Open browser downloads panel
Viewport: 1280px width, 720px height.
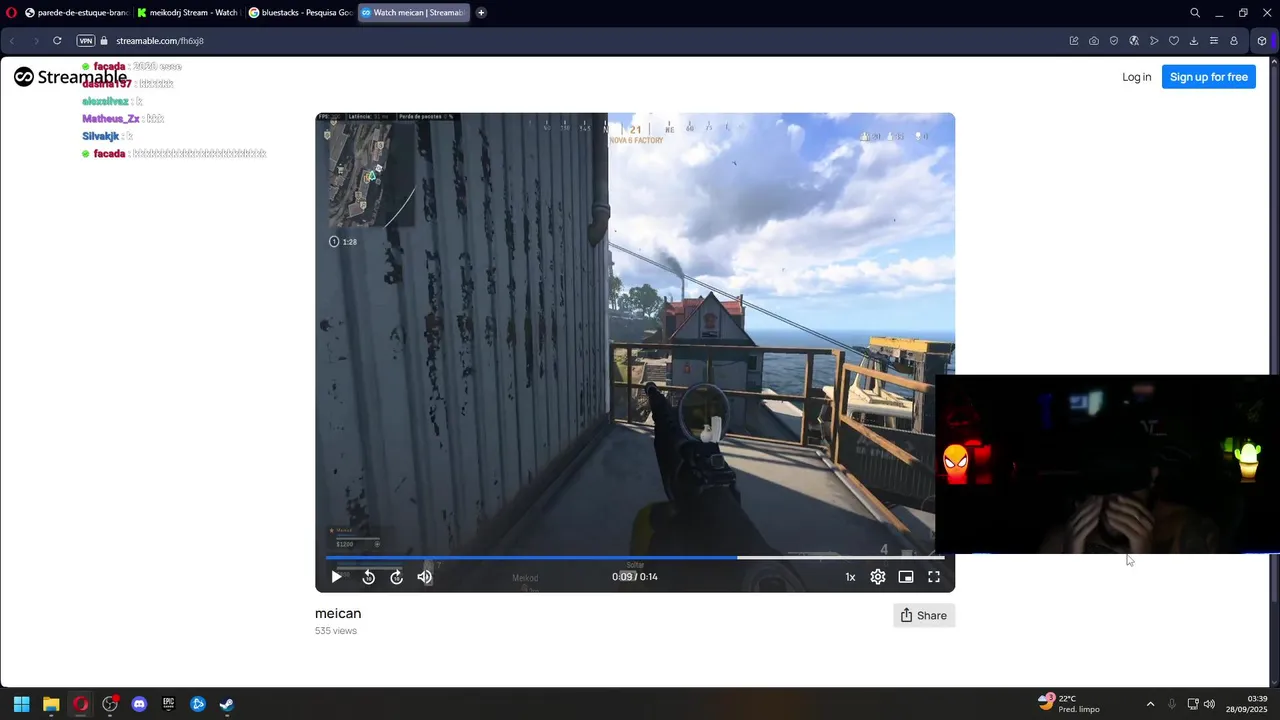(x=1194, y=41)
